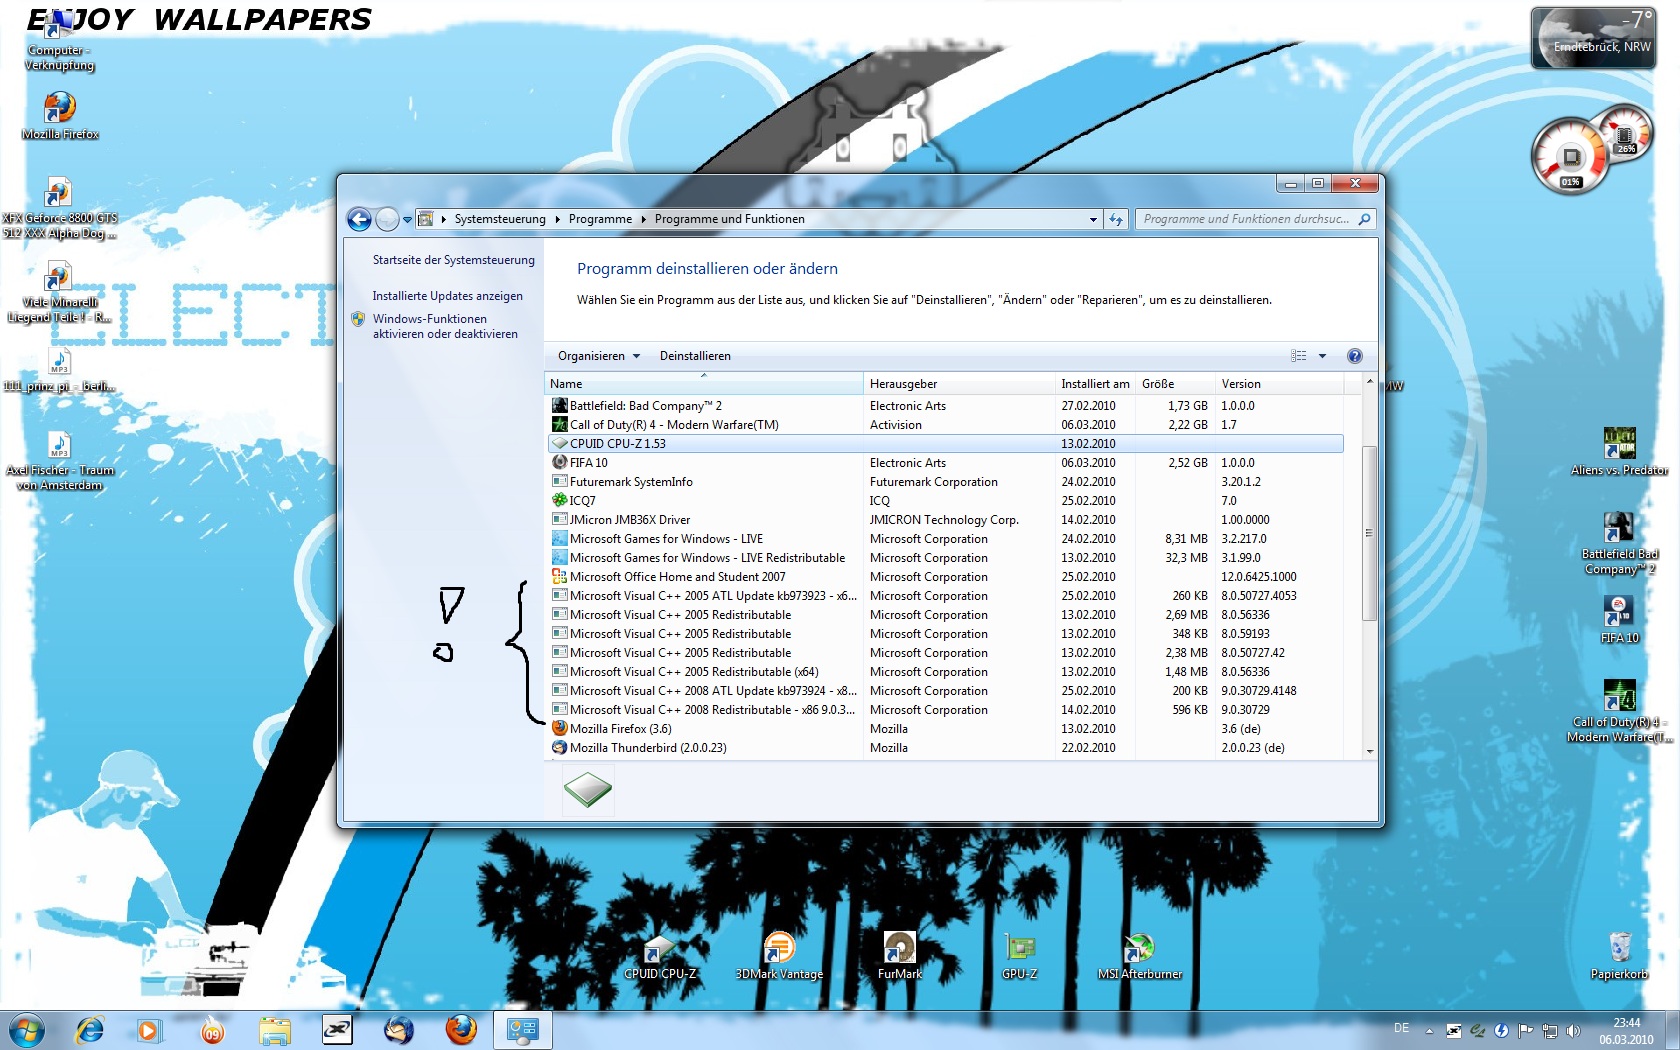Open MSI Afterburner desktop shortcut
This screenshot has width=1680, height=1050.
point(1139,956)
